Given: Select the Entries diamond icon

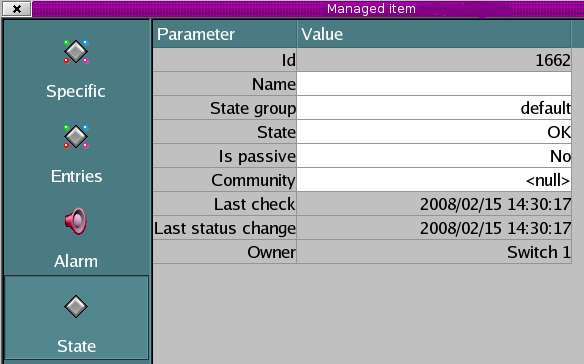Looking at the screenshot, I should (76, 137).
